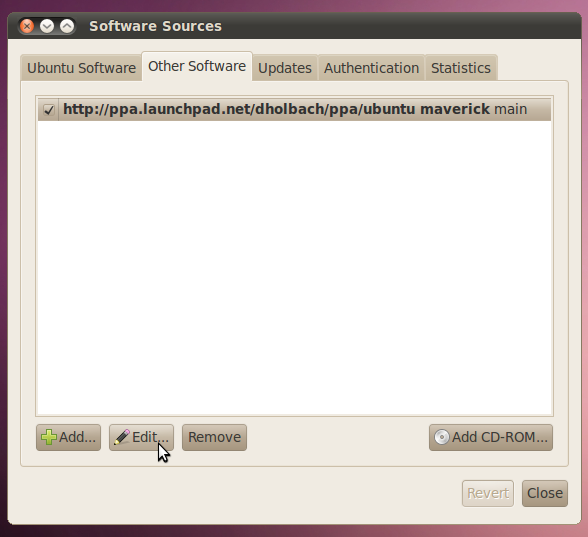Click the Add... button with plus icon
The image size is (588, 537).
68,437
